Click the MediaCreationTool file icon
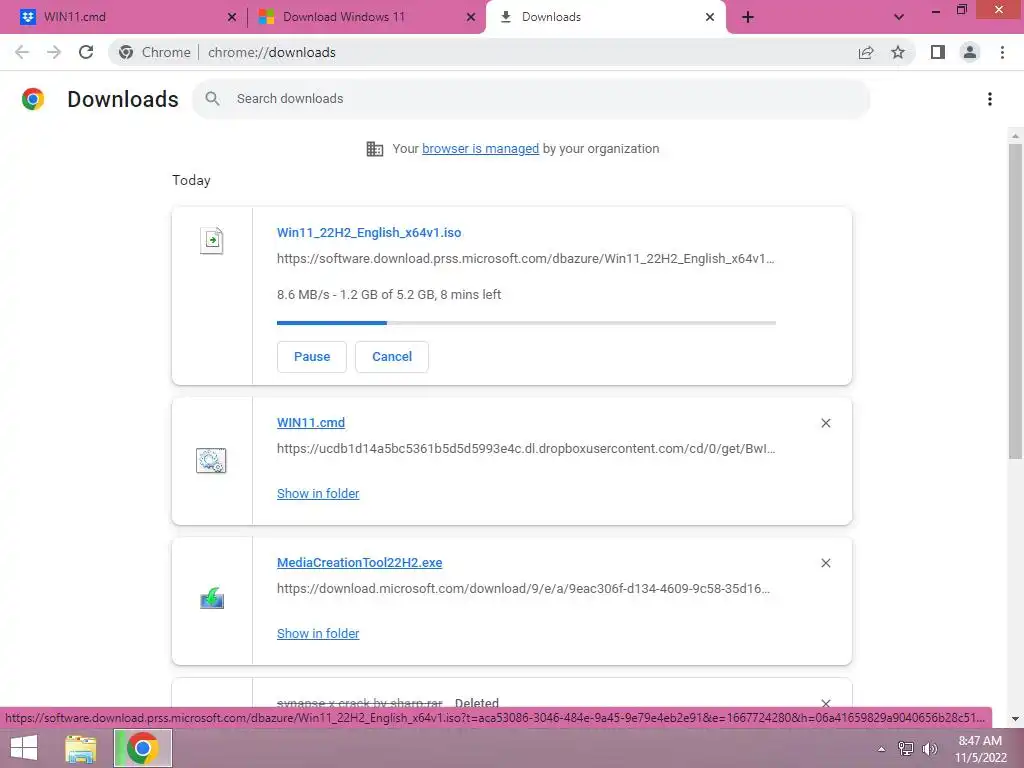Screen dimensions: 1024x768 [212, 598]
